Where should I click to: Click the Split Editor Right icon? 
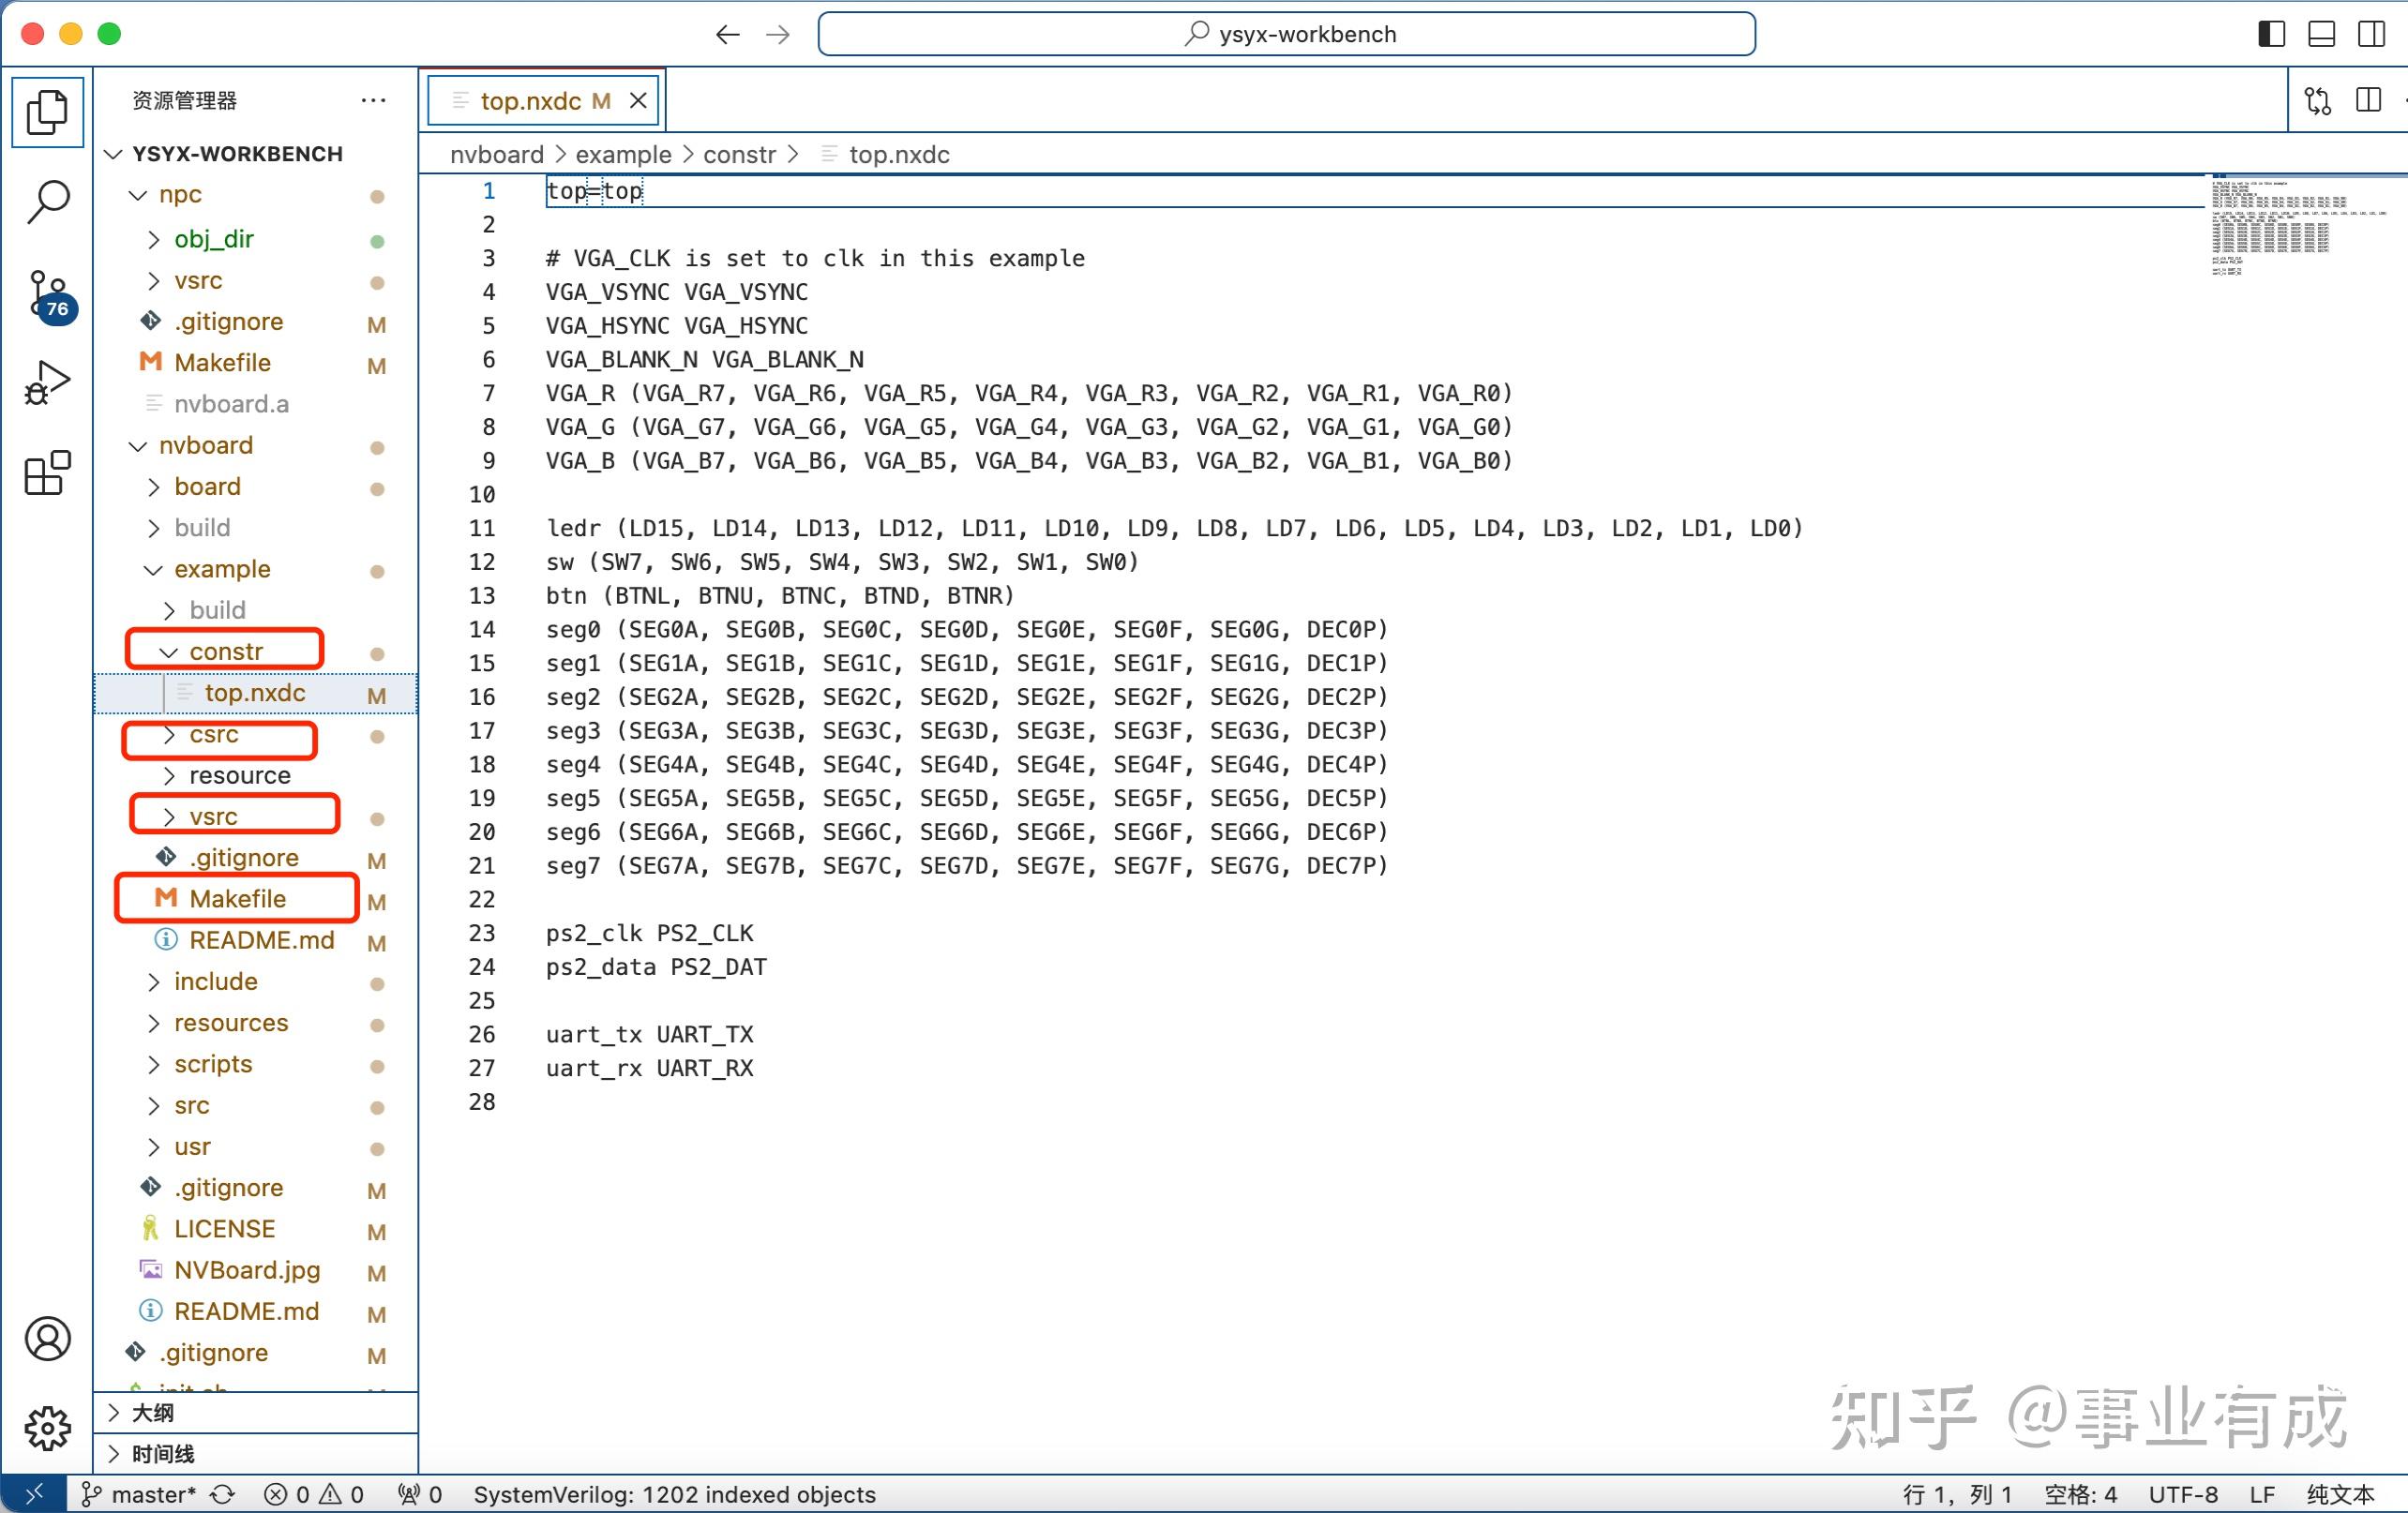pos(2368,101)
